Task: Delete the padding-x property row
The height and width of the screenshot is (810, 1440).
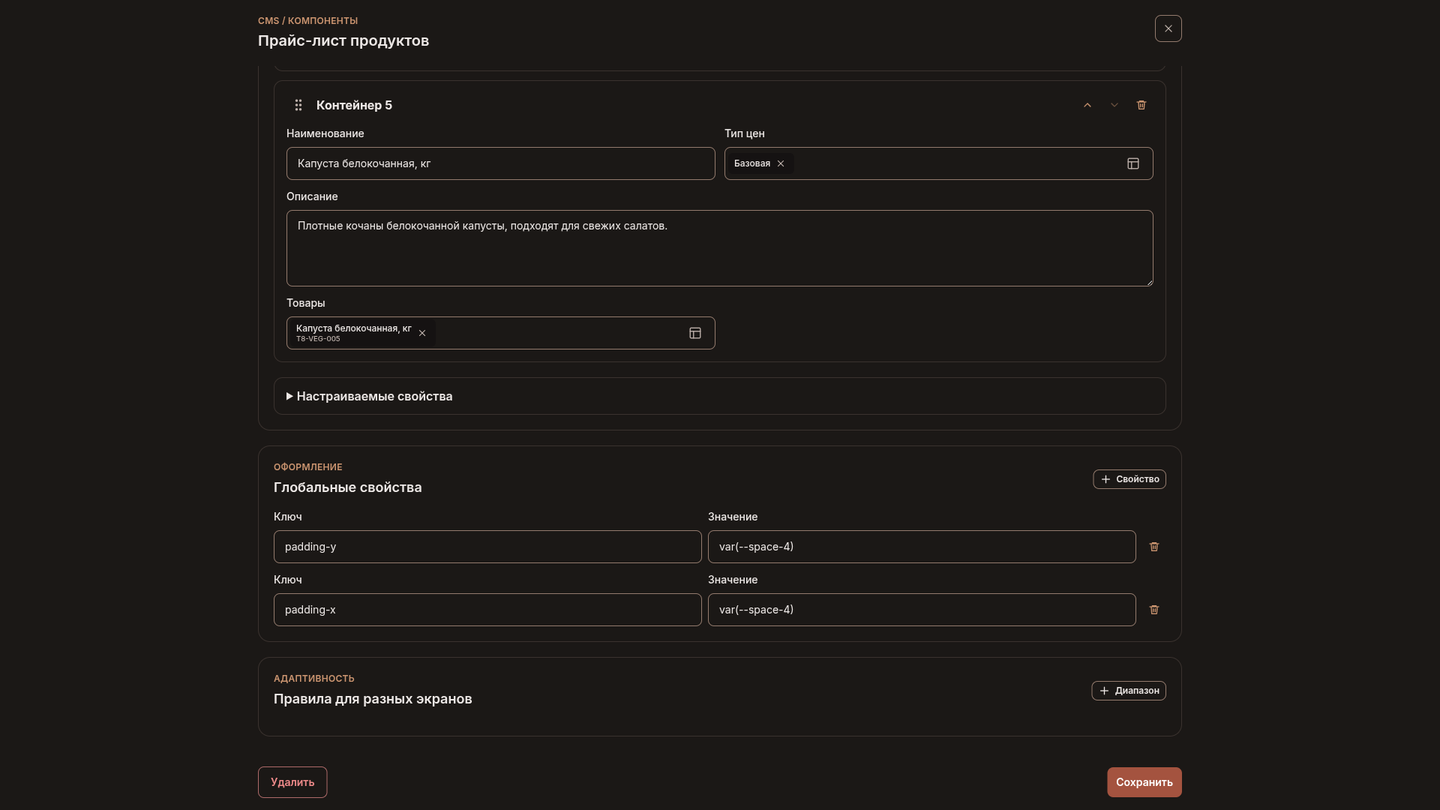Action: point(1154,610)
